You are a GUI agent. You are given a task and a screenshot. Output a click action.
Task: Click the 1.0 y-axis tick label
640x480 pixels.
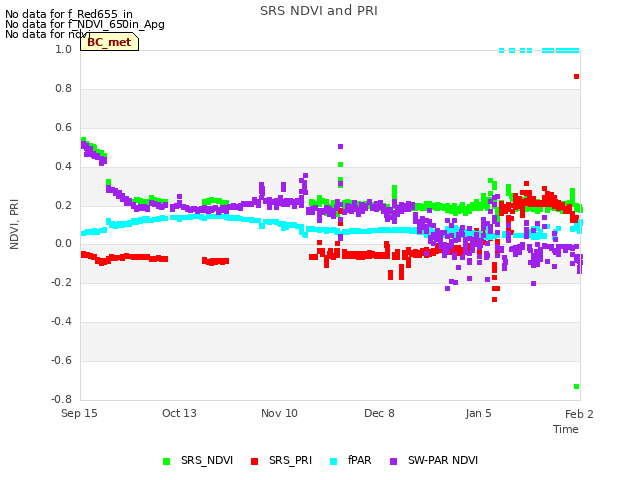[63, 49]
